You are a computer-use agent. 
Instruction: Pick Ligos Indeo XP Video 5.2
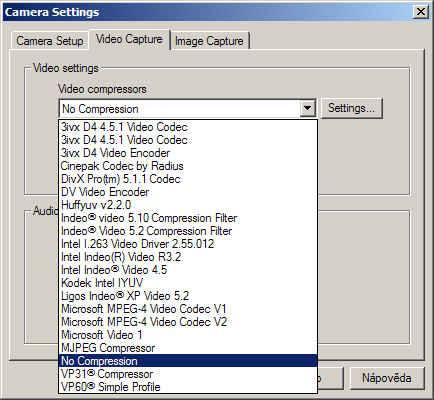click(188, 296)
